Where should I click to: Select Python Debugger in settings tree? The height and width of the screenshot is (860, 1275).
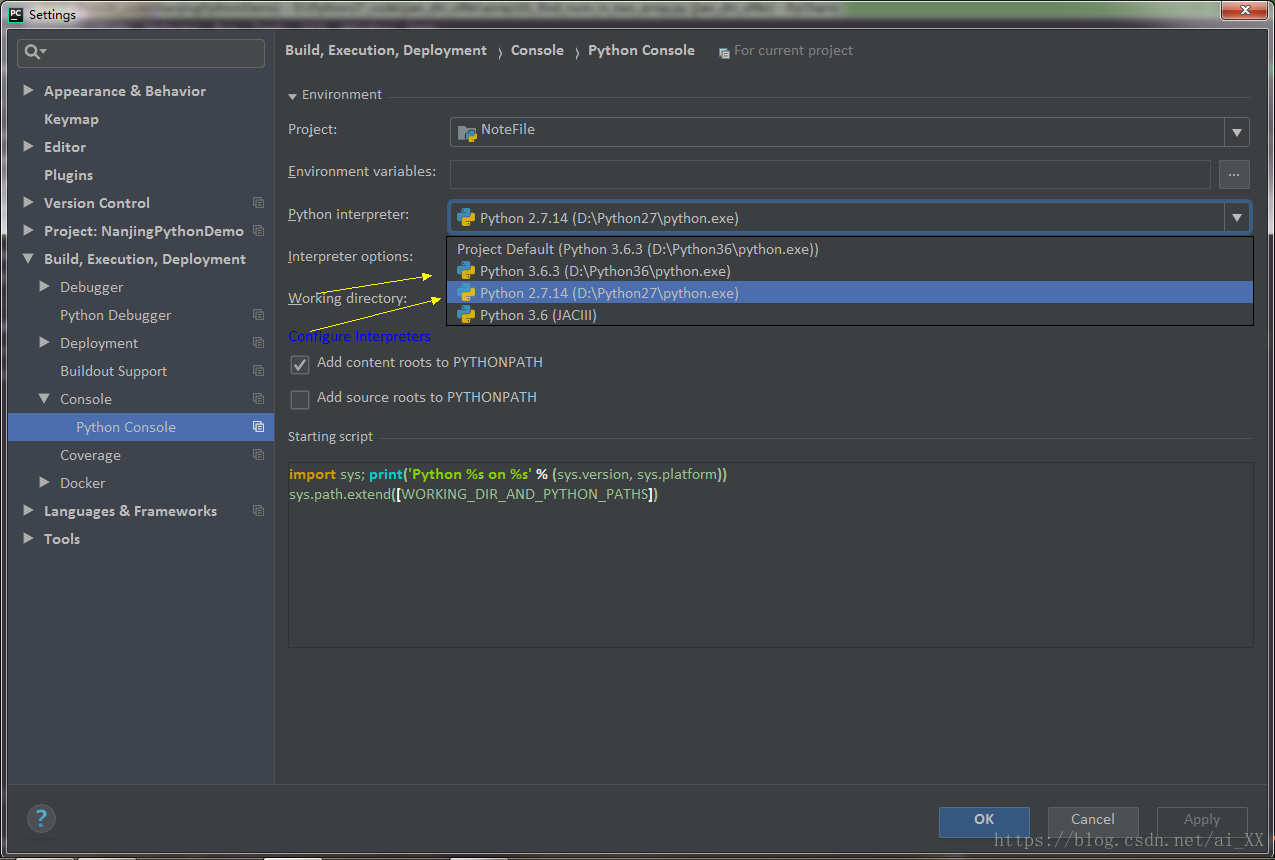tap(115, 315)
